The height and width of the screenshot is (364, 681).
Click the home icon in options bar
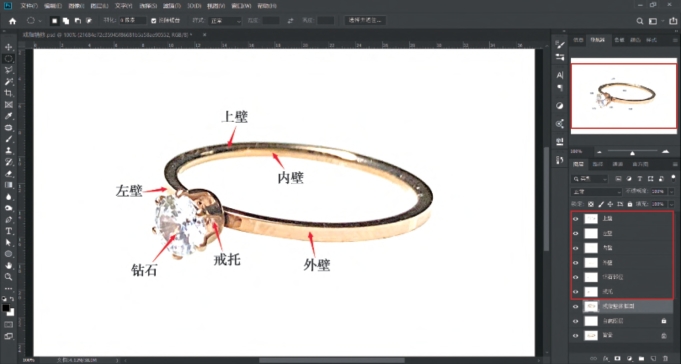13,21
